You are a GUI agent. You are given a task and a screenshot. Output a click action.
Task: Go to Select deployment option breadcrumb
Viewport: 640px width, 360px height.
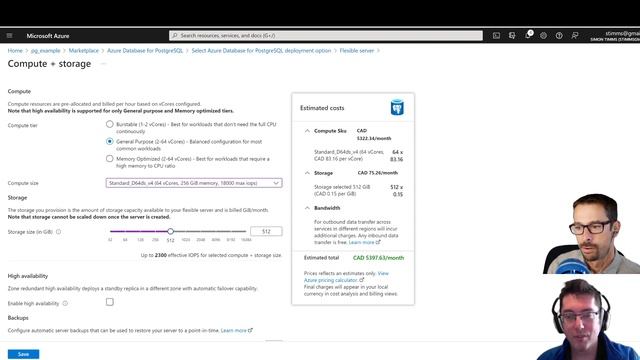tap(261, 51)
